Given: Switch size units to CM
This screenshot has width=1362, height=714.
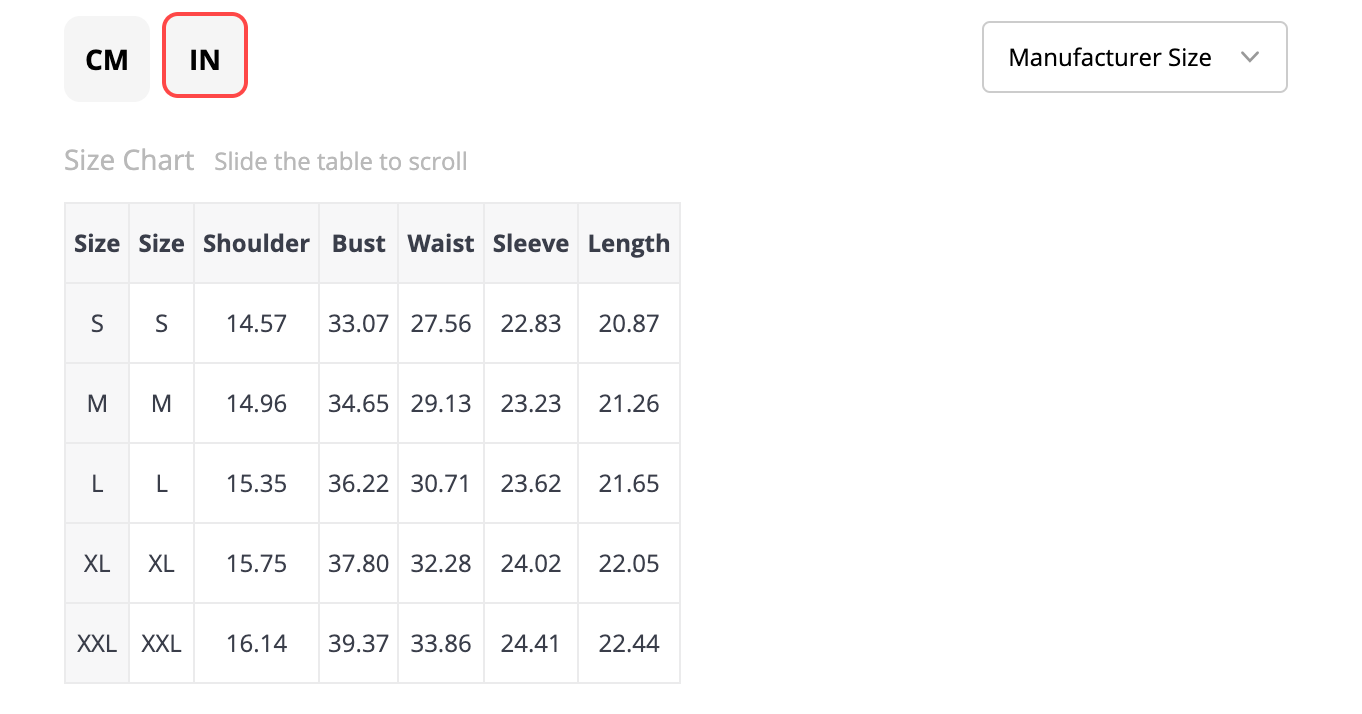Looking at the screenshot, I should tap(107, 59).
